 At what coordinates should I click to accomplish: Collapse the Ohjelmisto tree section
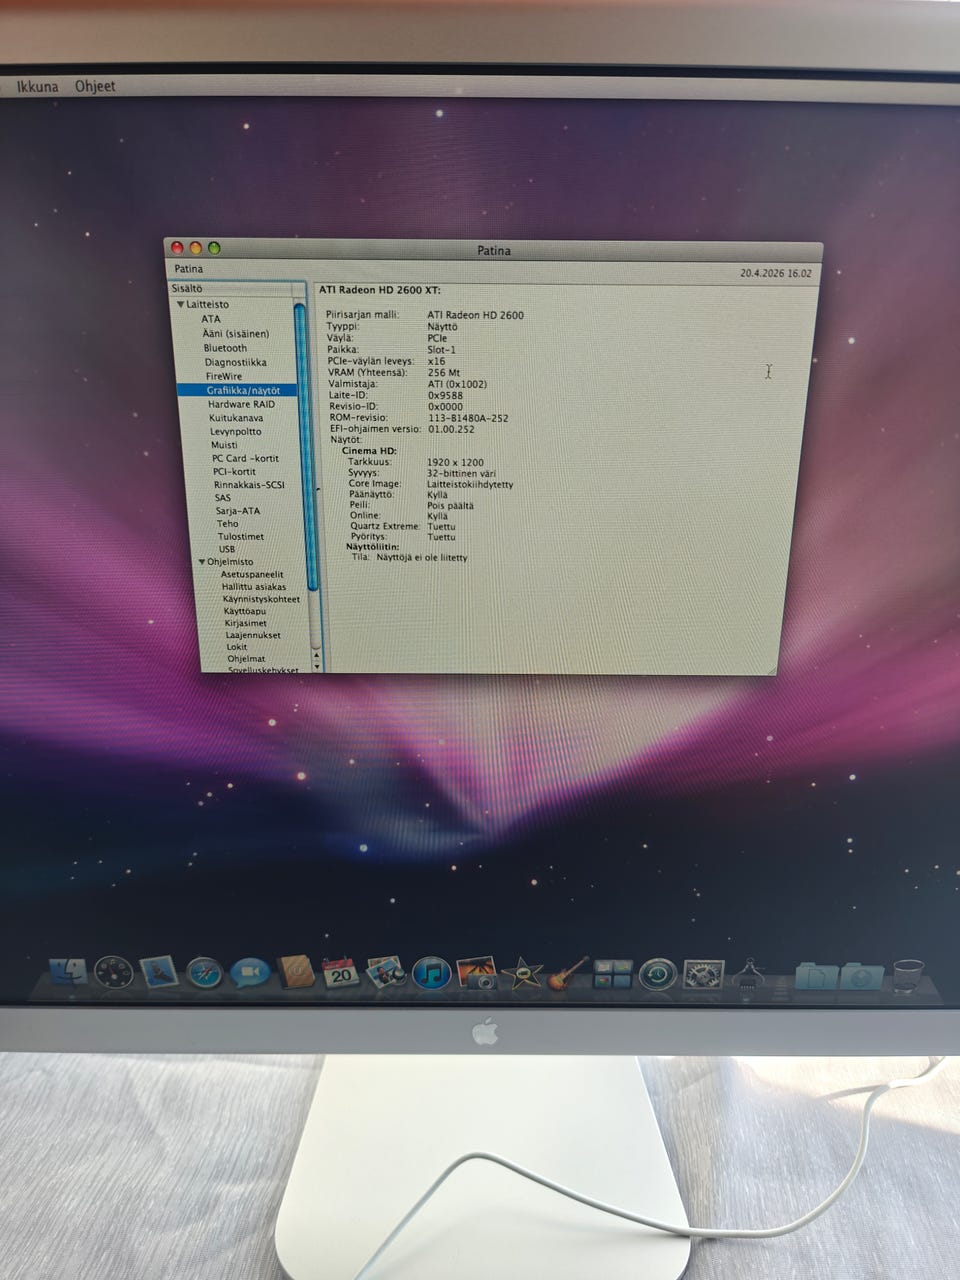tap(202, 562)
